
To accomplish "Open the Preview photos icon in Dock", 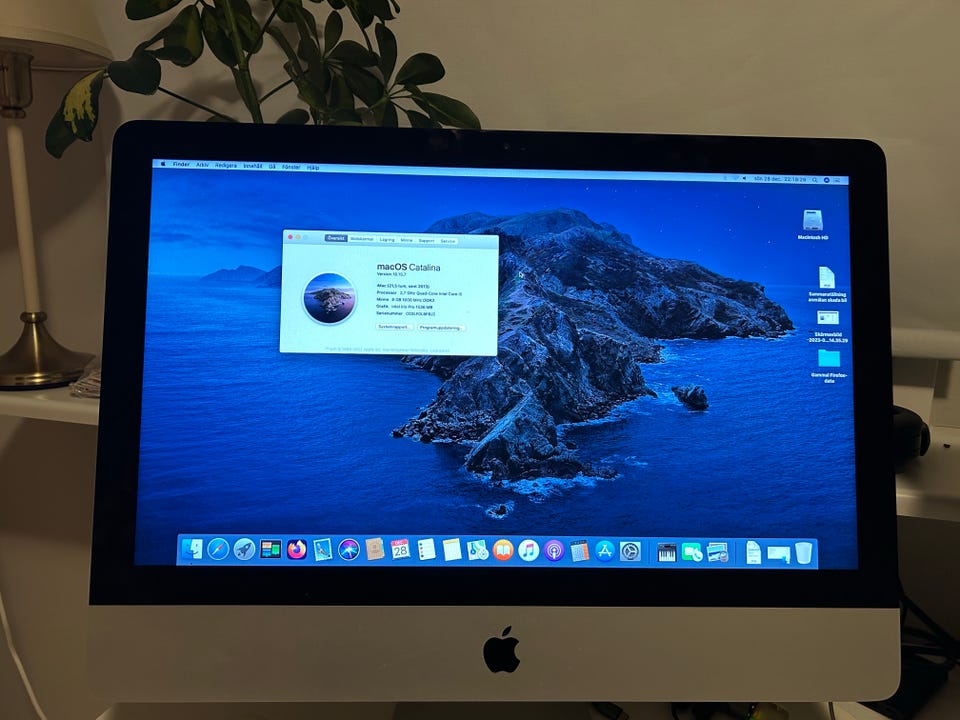I will [x=717, y=553].
